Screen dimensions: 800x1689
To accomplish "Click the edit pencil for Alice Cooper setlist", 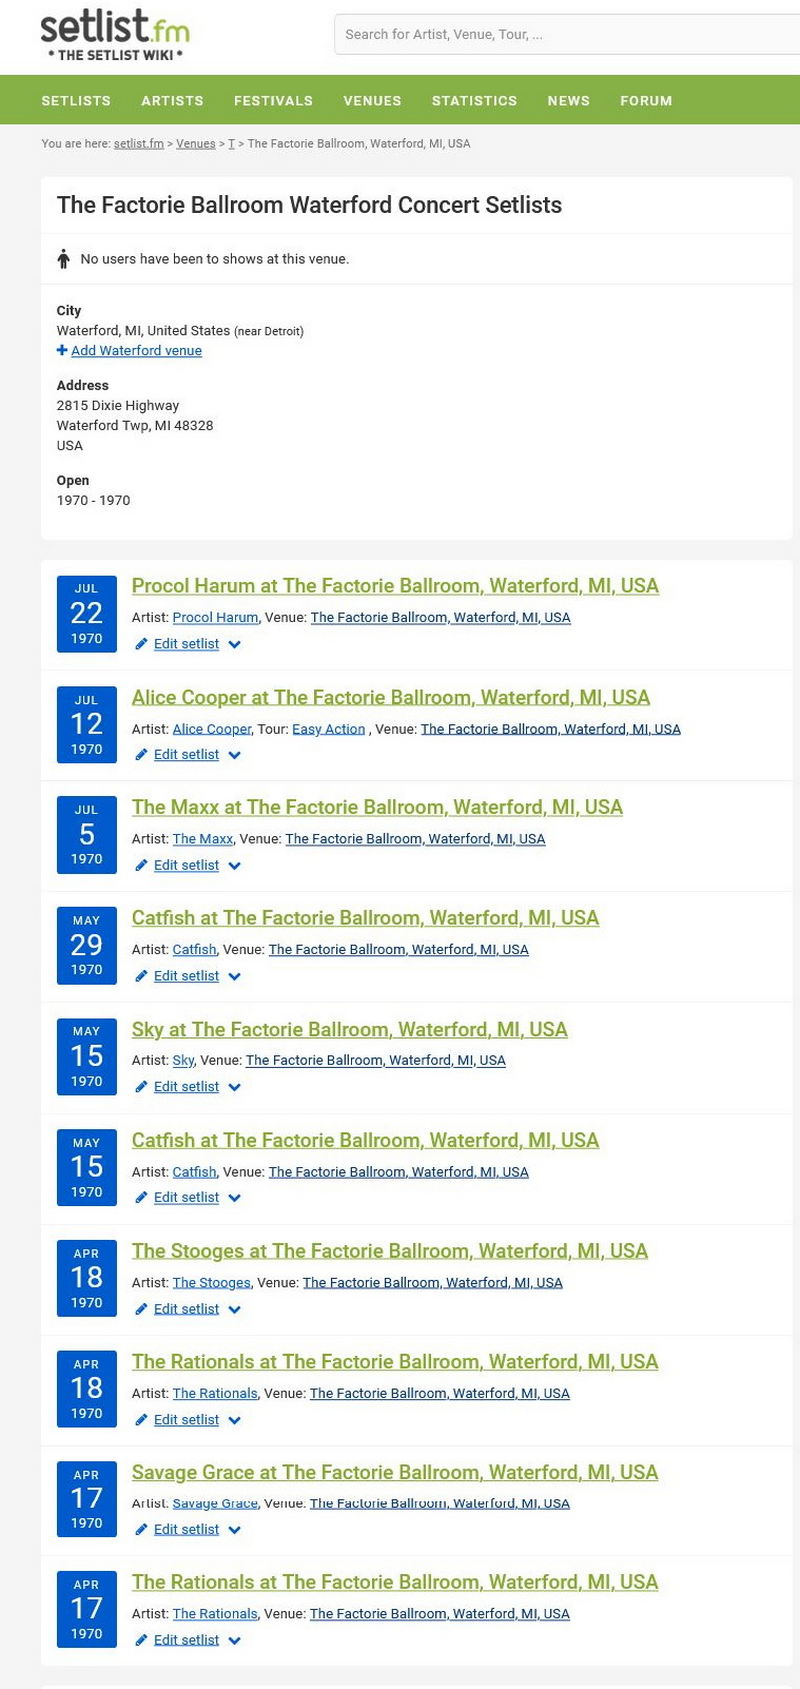I will coord(141,754).
